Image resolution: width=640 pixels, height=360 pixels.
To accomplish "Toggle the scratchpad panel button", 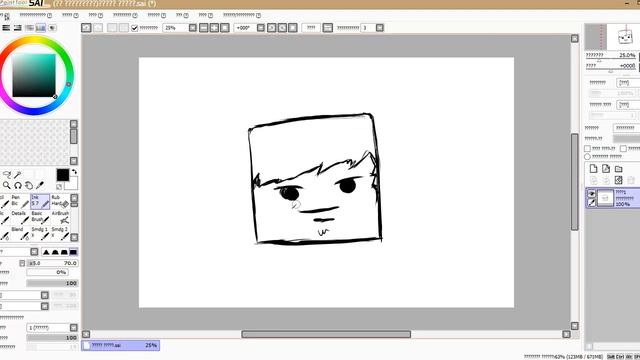I will click(52, 28).
